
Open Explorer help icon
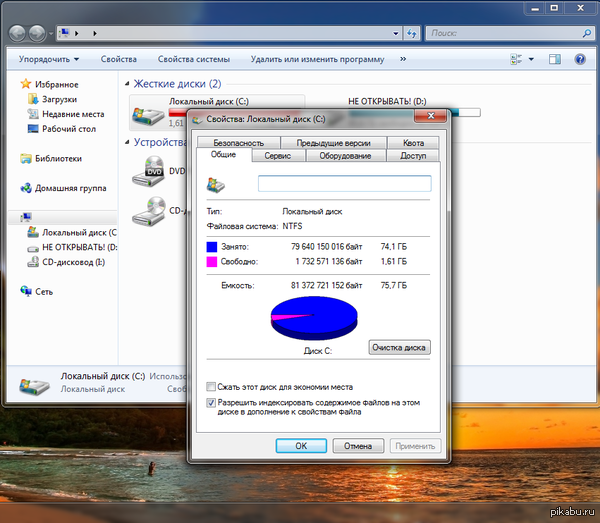[580, 59]
